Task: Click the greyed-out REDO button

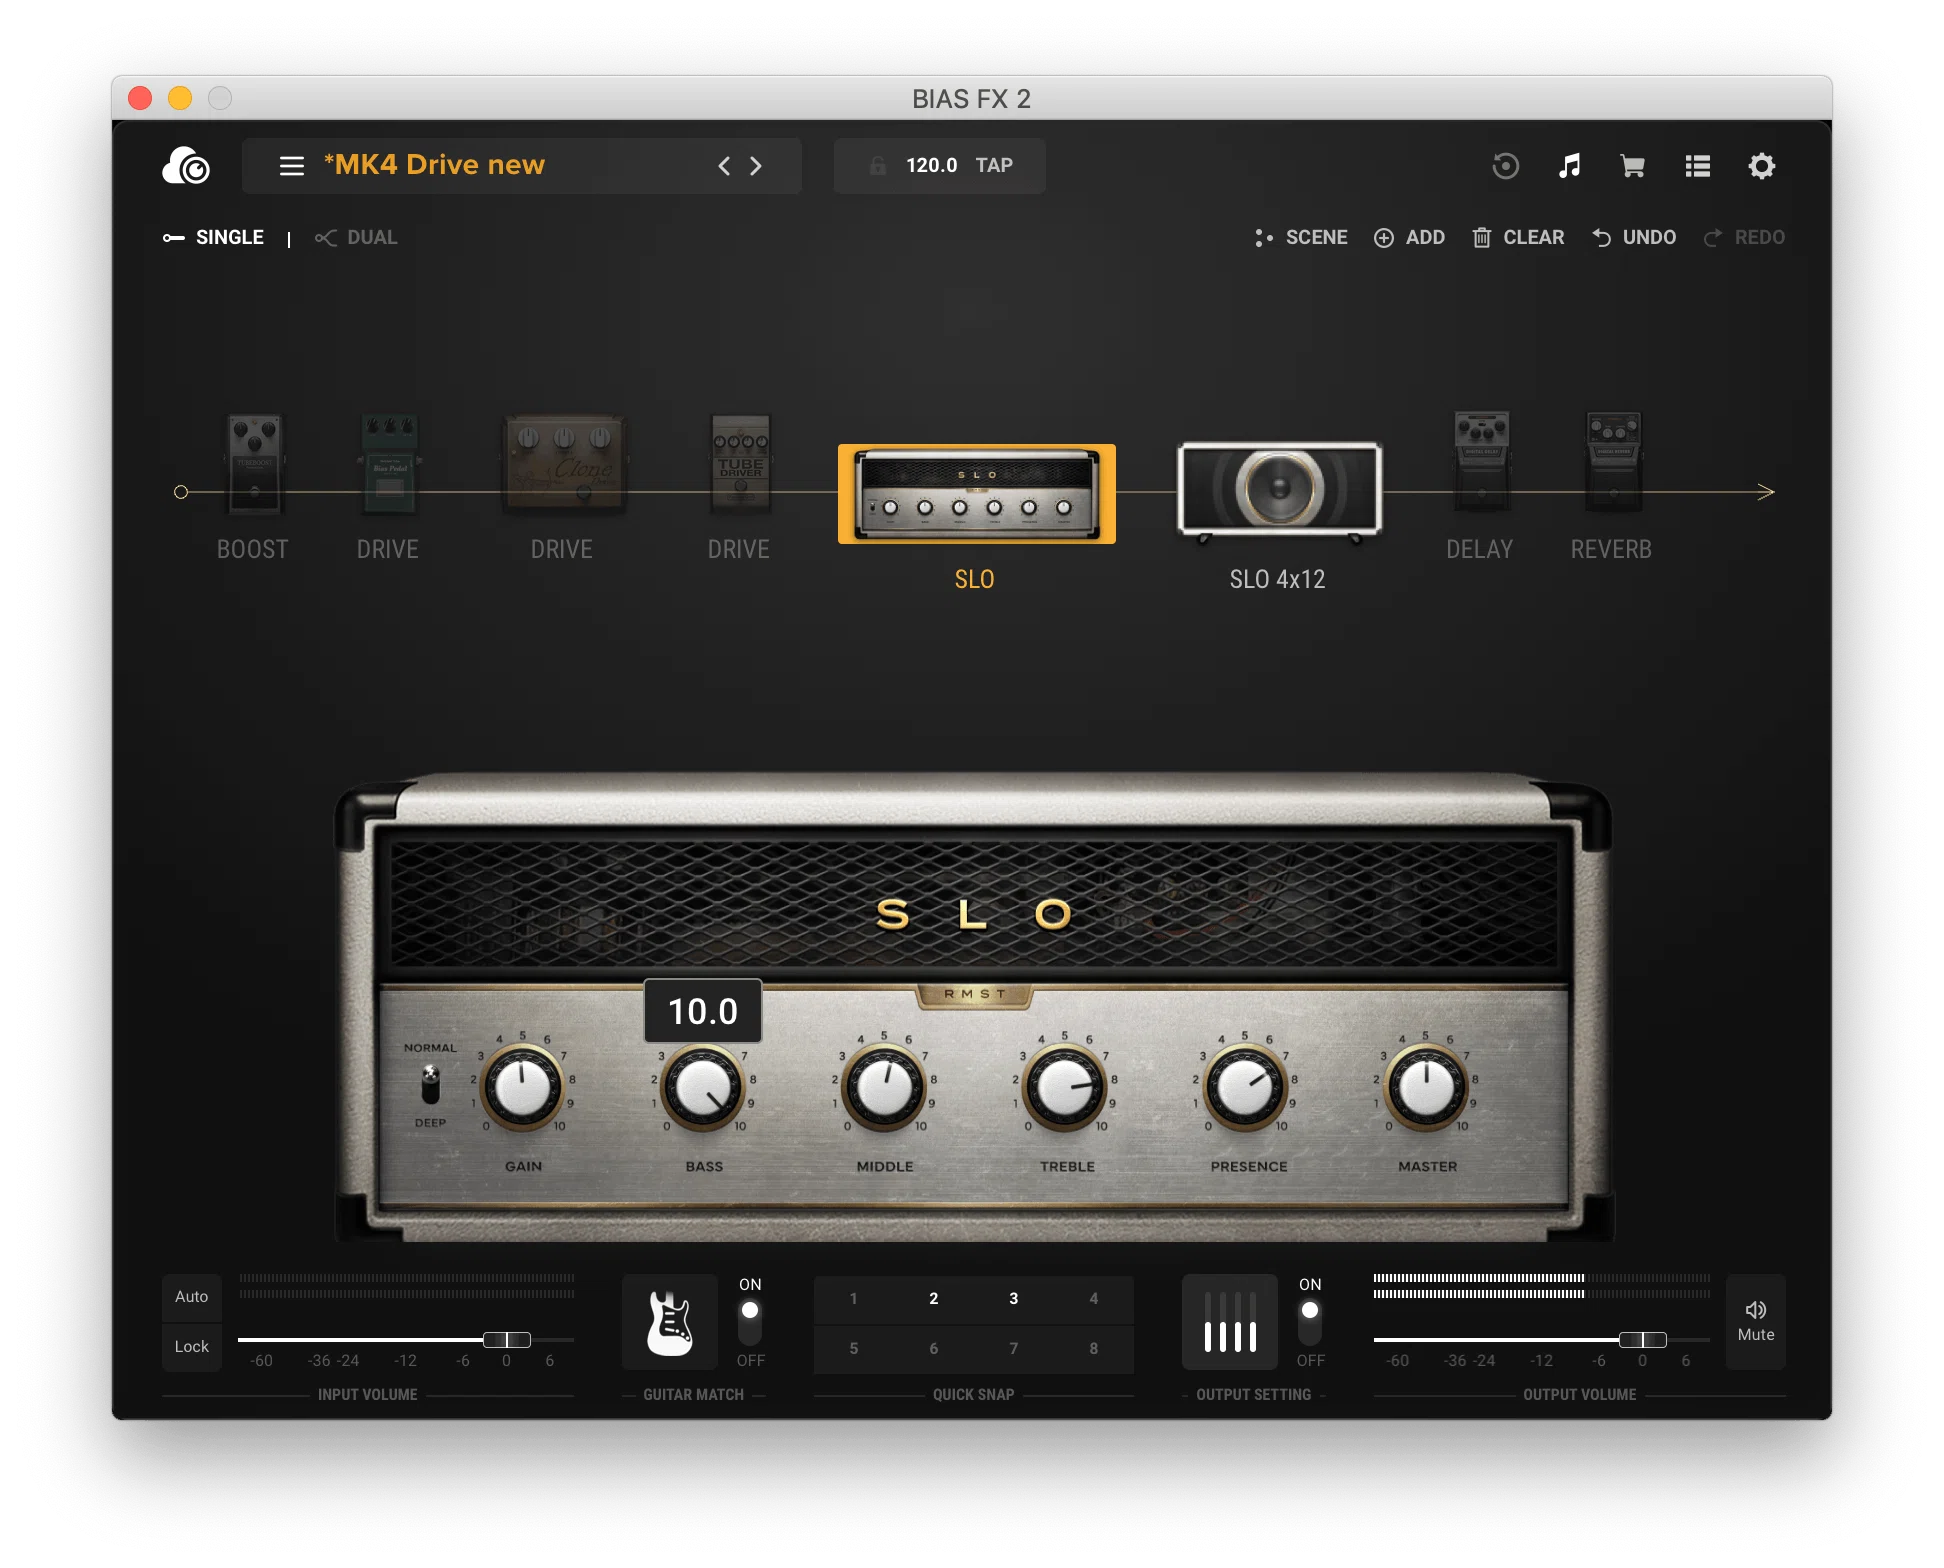Action: tap(1744, 237)
